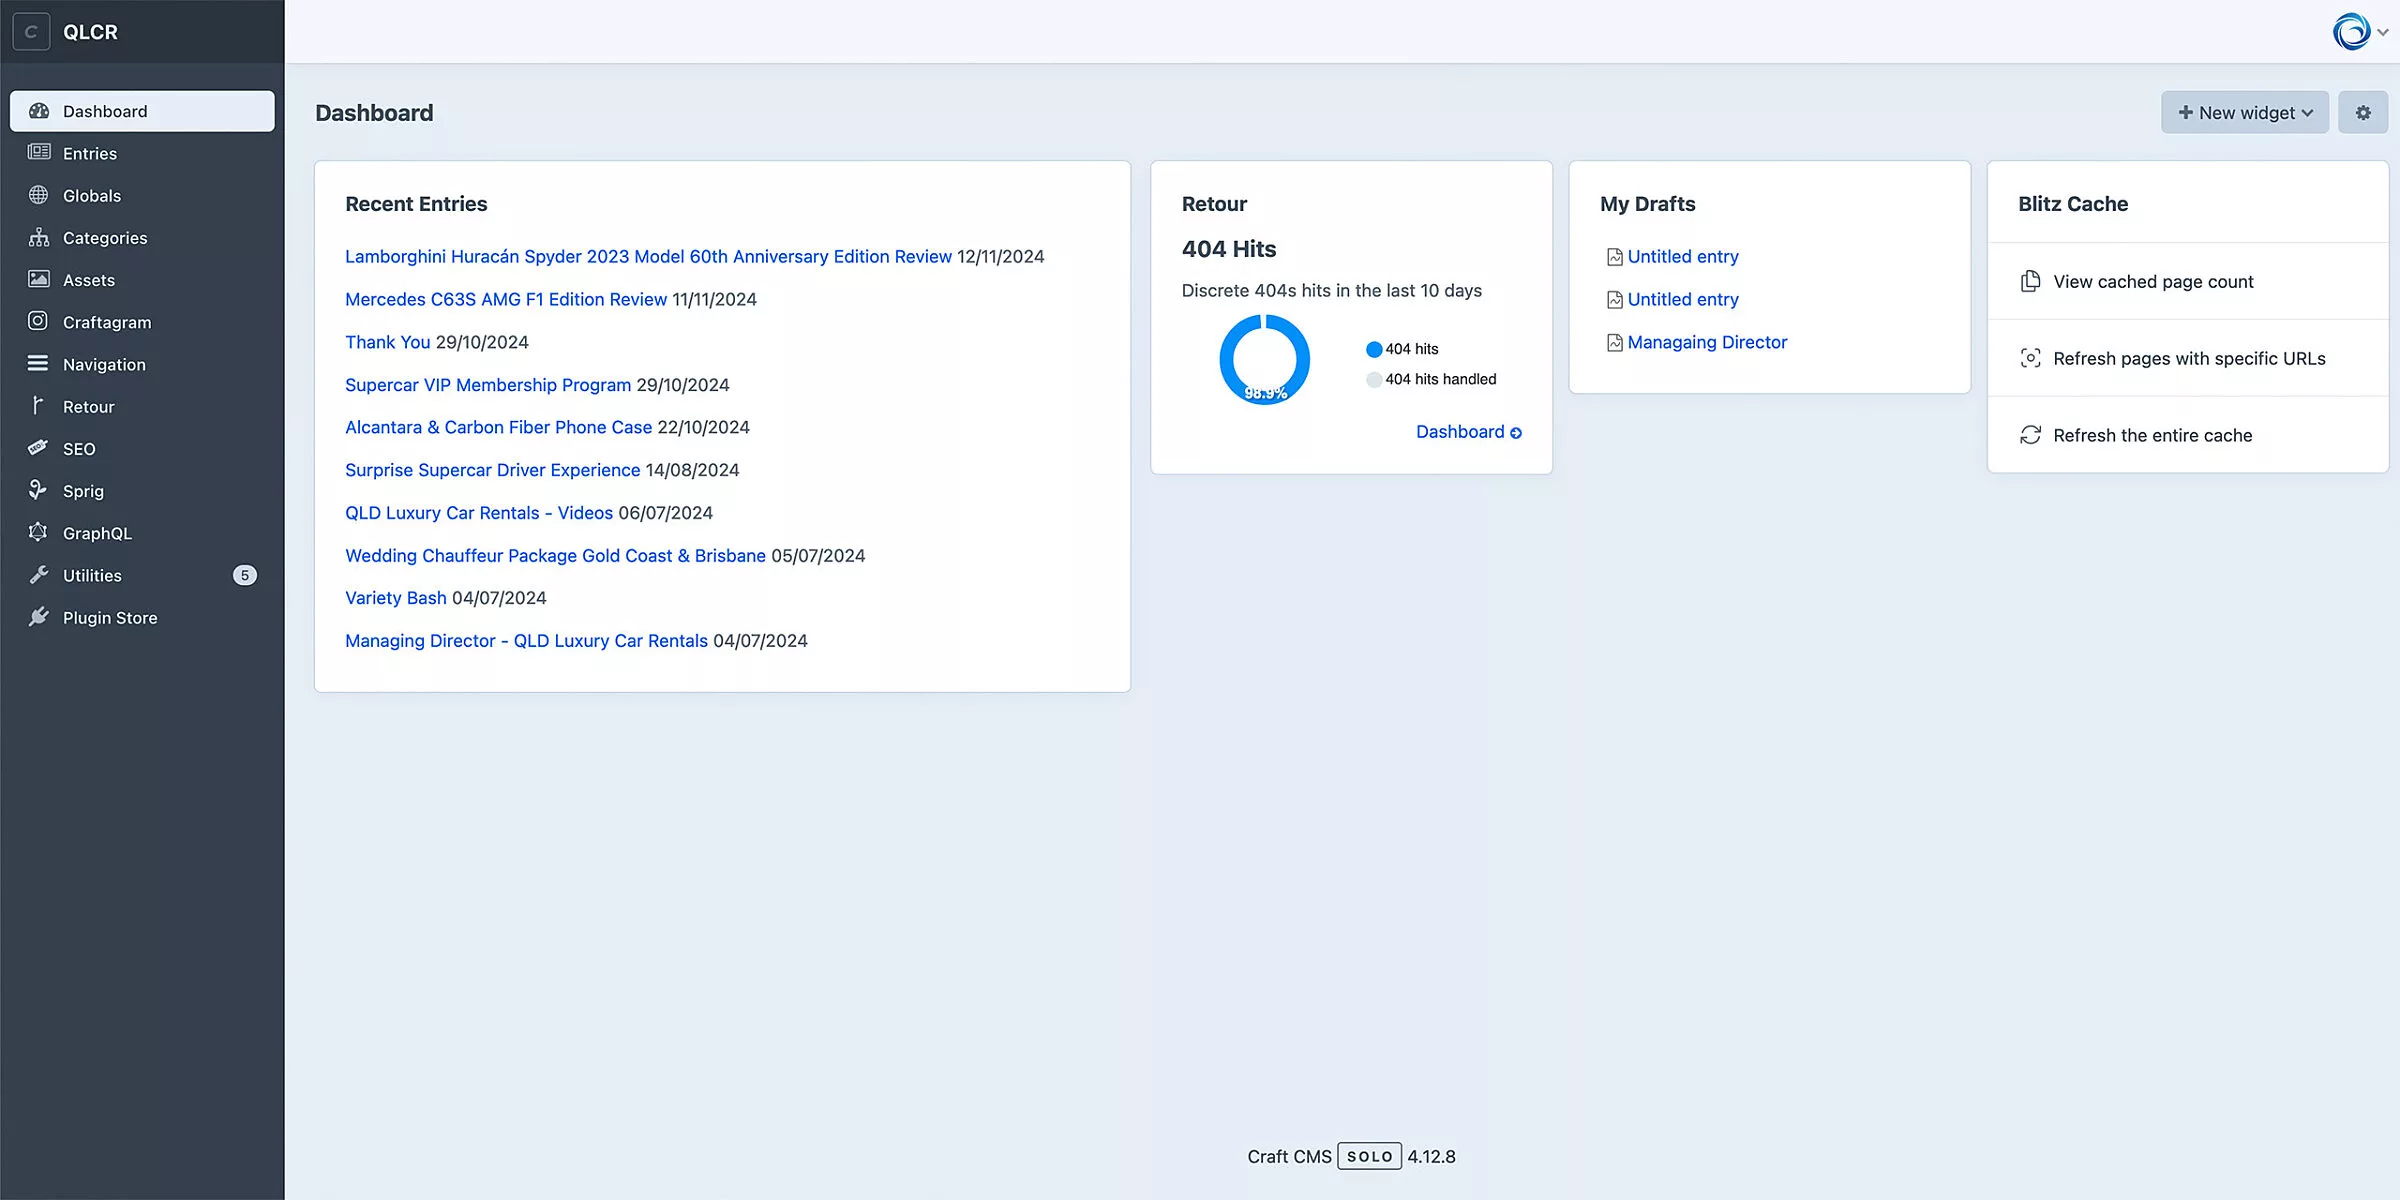The width and height of the screenshot is (2400, 1200).
Task: Select Refresh pages with specific URLs
Action: coord(2187,358)
